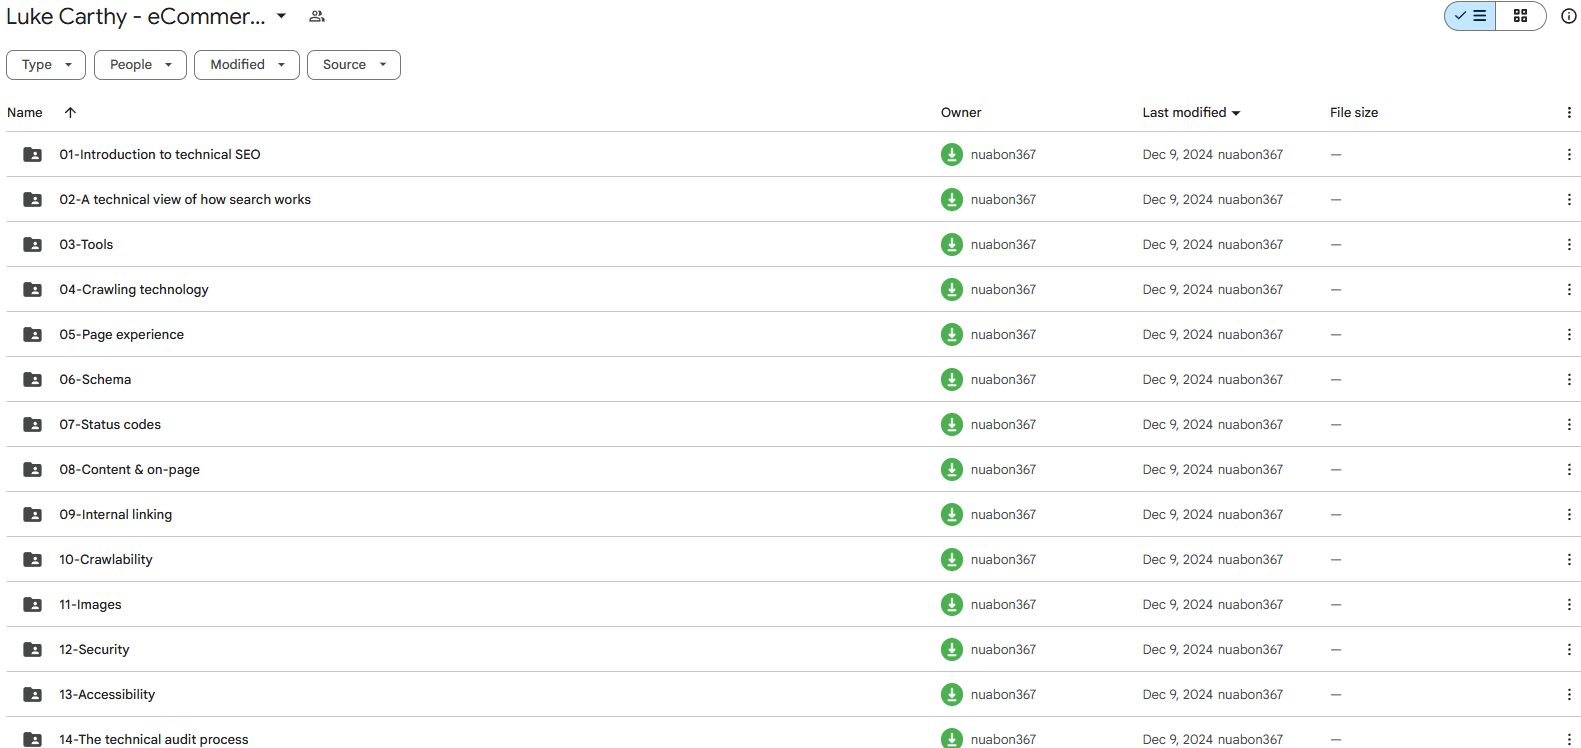Open more actions for 06-Schema row
The height and width of the screenshot is (748, 1581).
pos(1568,380)
